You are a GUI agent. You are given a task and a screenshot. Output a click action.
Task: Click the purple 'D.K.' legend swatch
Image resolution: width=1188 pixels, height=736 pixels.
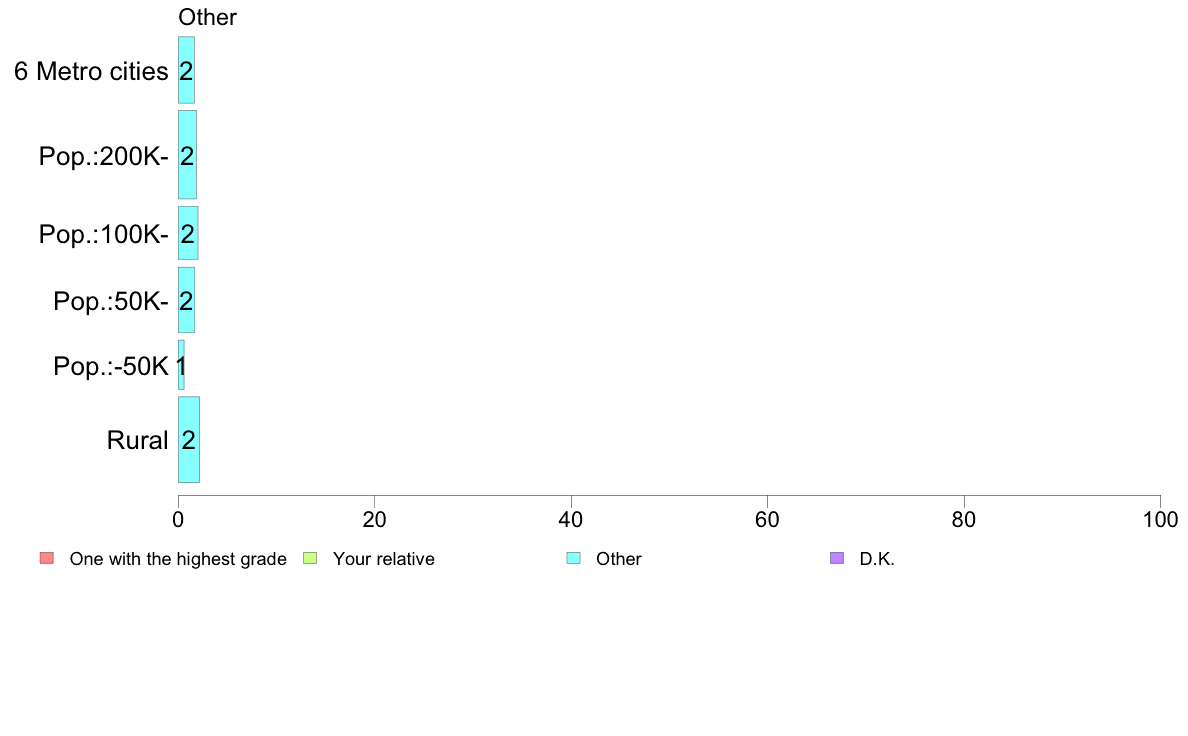pos(836,559)
